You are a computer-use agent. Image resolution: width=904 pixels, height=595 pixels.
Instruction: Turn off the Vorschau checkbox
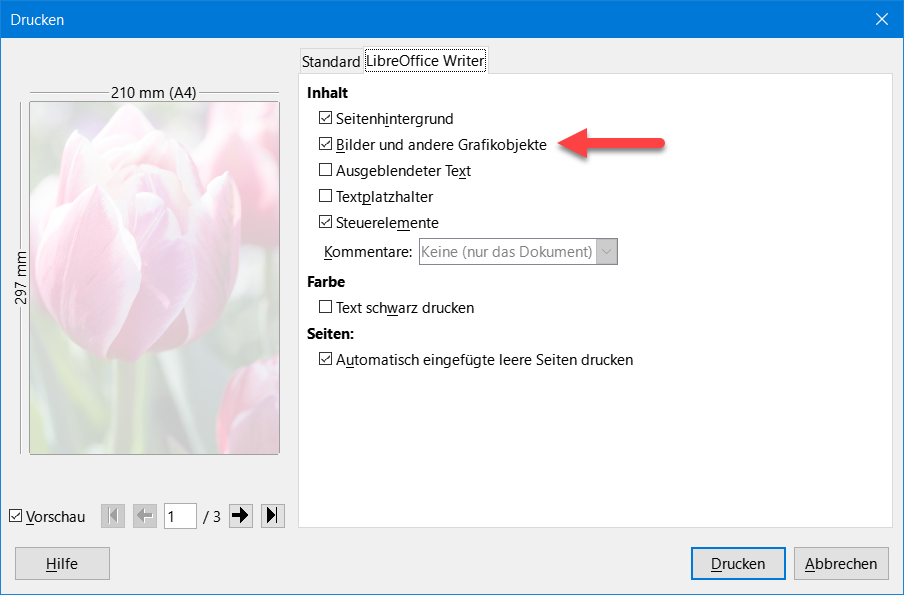[15, 517]
